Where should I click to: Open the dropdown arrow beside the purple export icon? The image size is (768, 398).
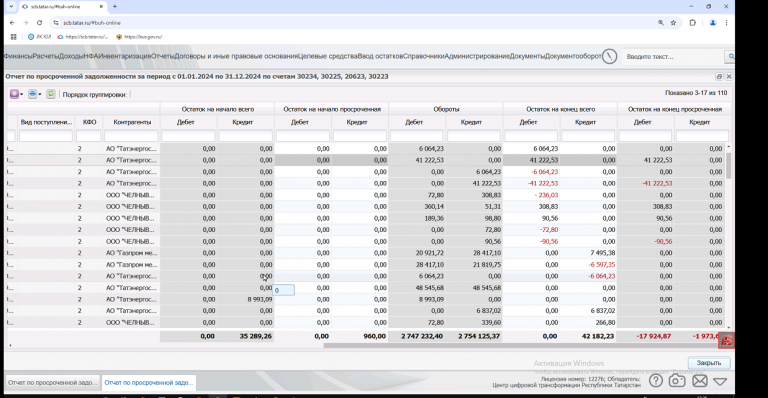[22, 94]
